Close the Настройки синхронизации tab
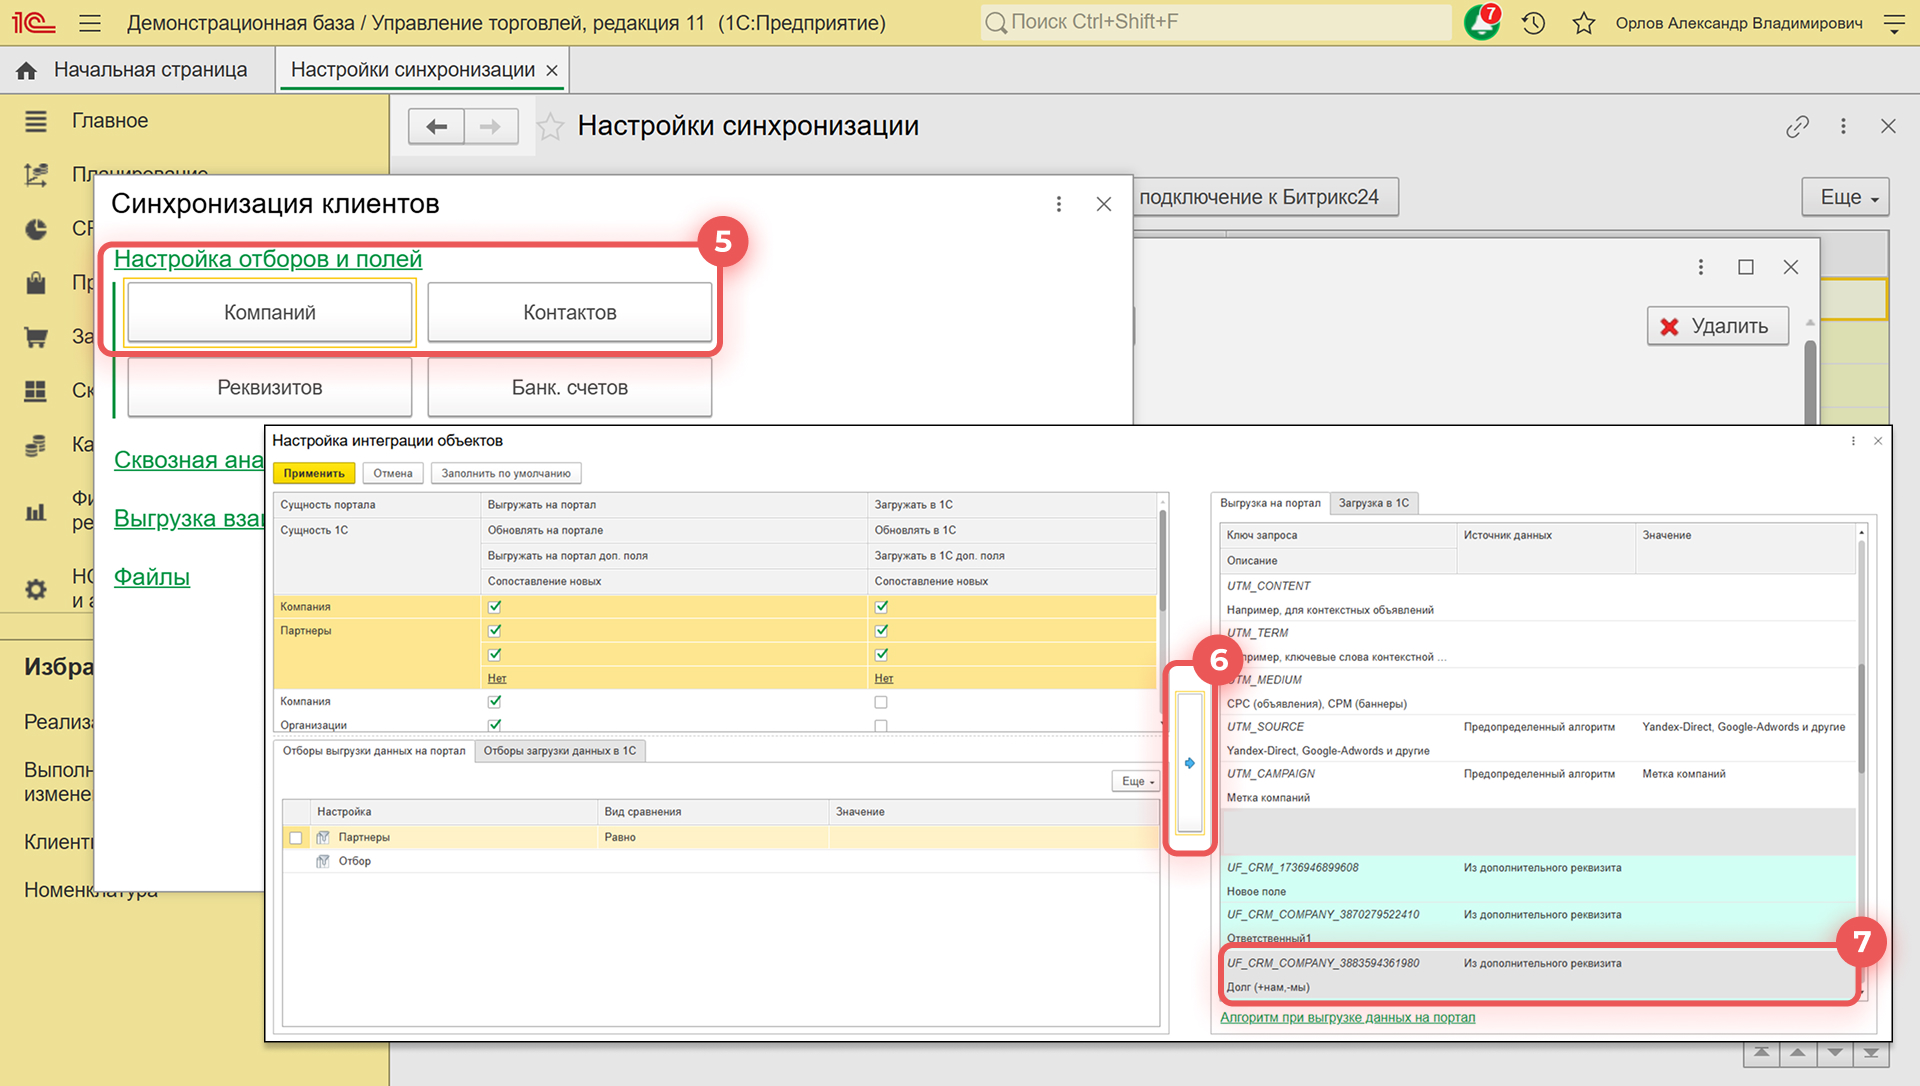 pyautogui.click(x=552, y=70)
